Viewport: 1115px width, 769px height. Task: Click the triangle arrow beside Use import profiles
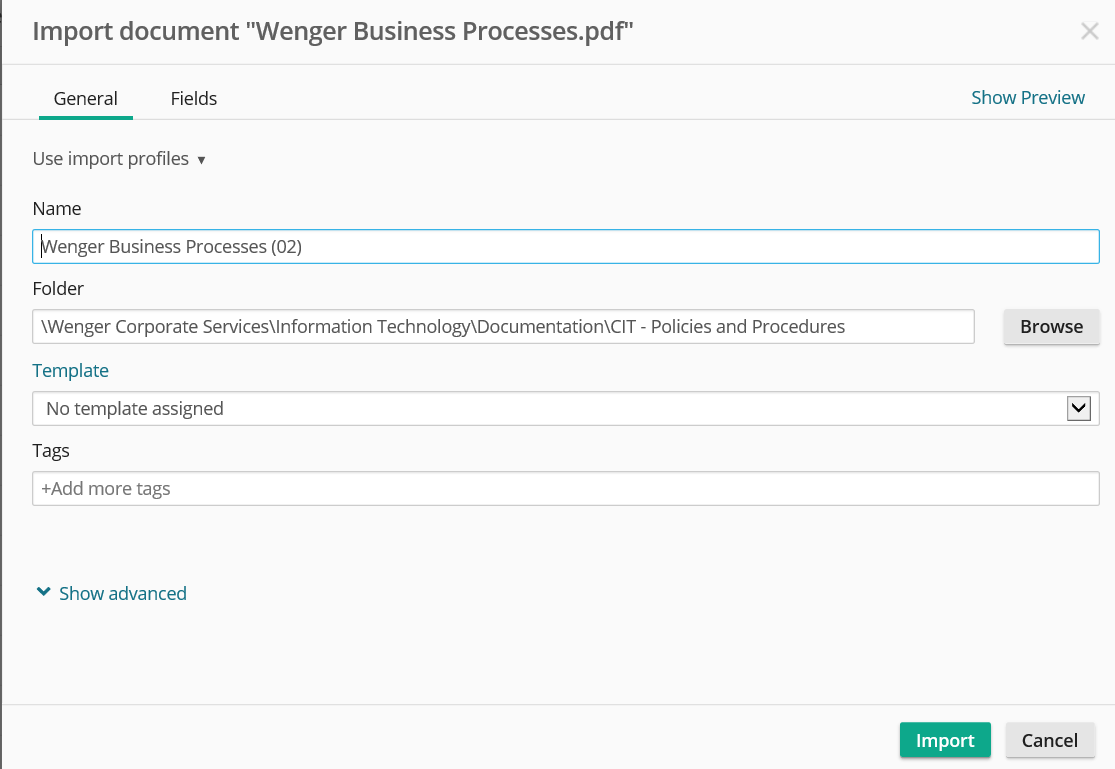201,160
